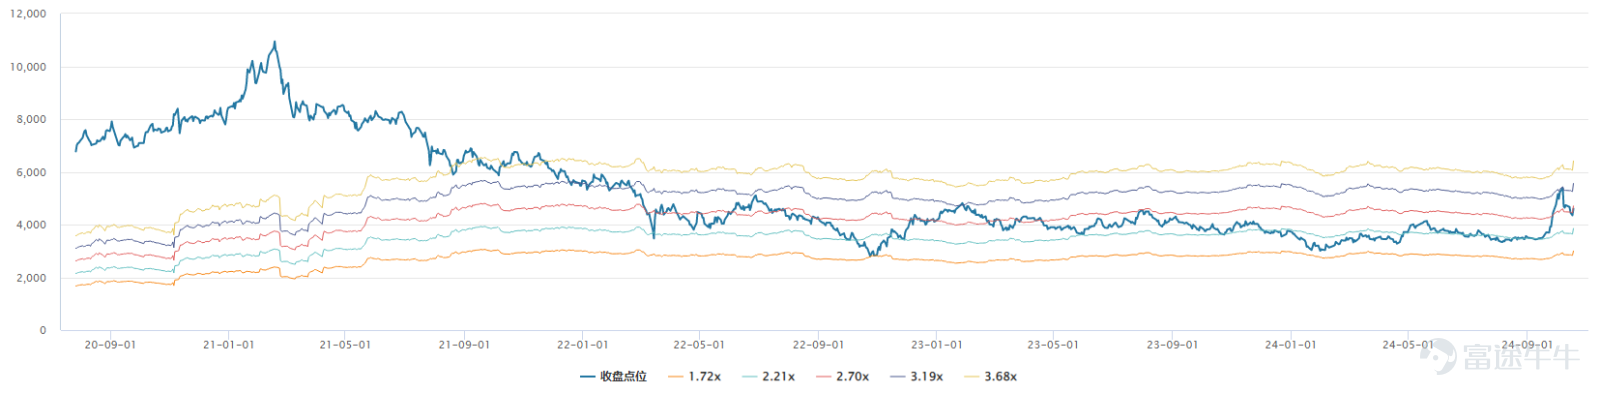Click the 24-05-01 x-axis date label

click(x=1408, y=345)
